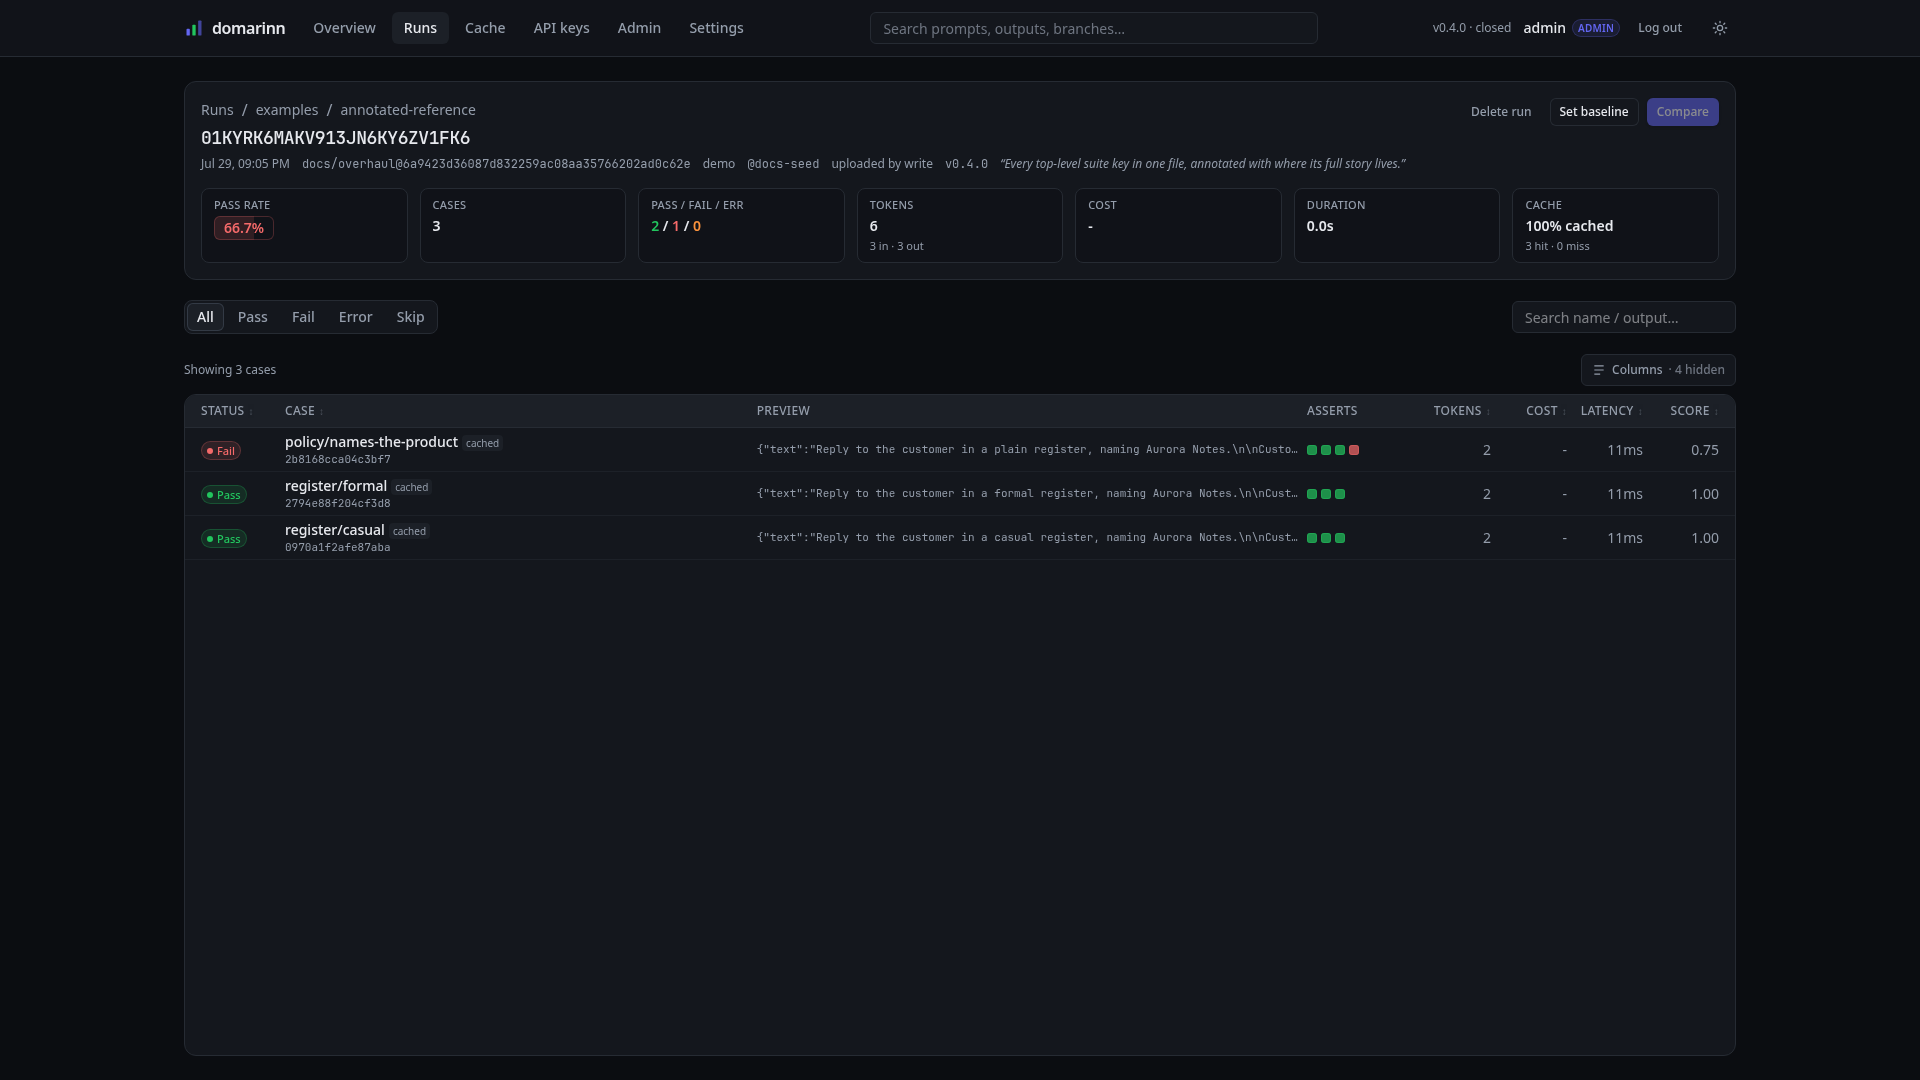Go to the API keys page
This screenshot has width=1920, height=1080.
[x=561, y=28]
